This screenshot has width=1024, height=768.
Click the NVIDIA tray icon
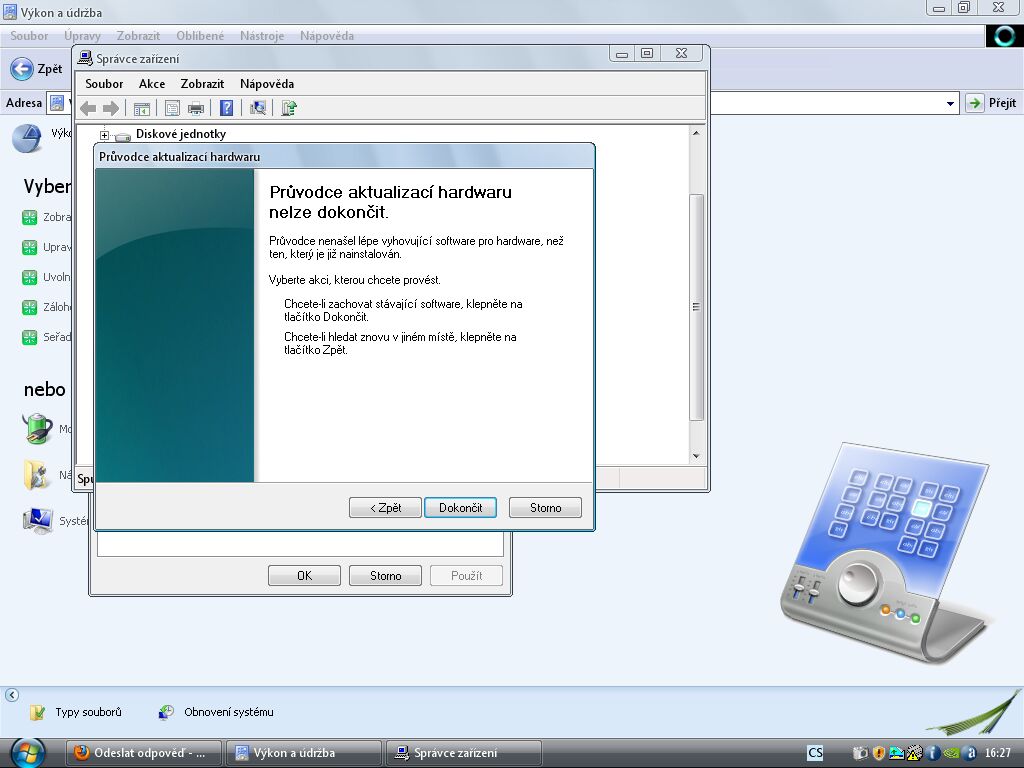[952, 753]
